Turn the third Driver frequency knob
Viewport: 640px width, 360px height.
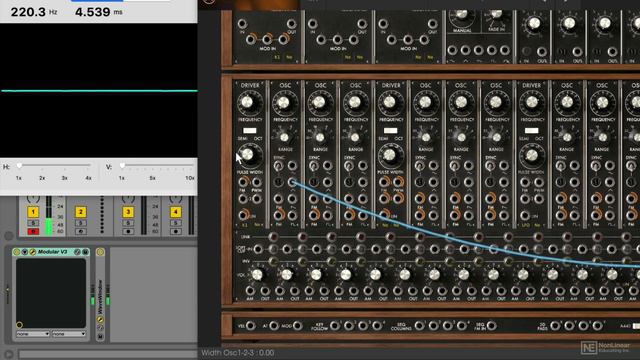click(x=531, y=102)
